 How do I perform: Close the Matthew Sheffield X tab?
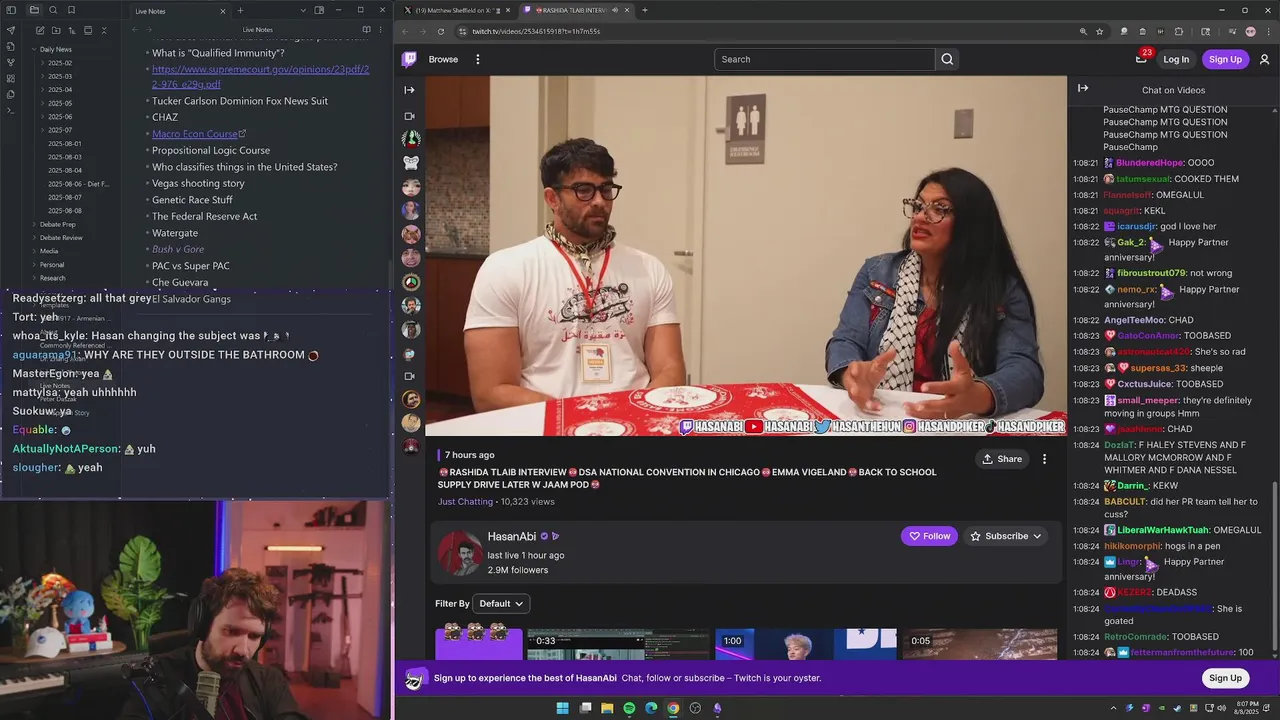point(508,10)
